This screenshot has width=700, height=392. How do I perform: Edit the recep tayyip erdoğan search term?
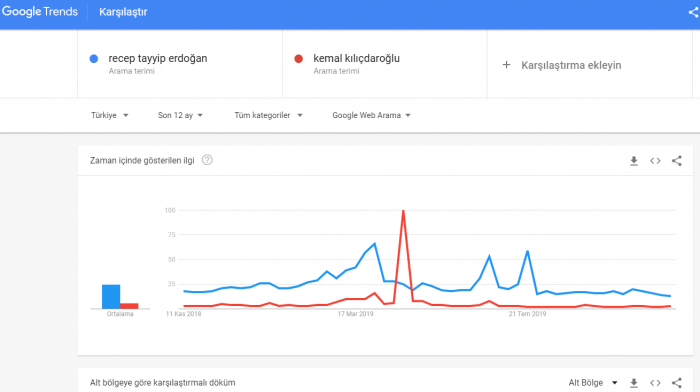coord(158,58)
